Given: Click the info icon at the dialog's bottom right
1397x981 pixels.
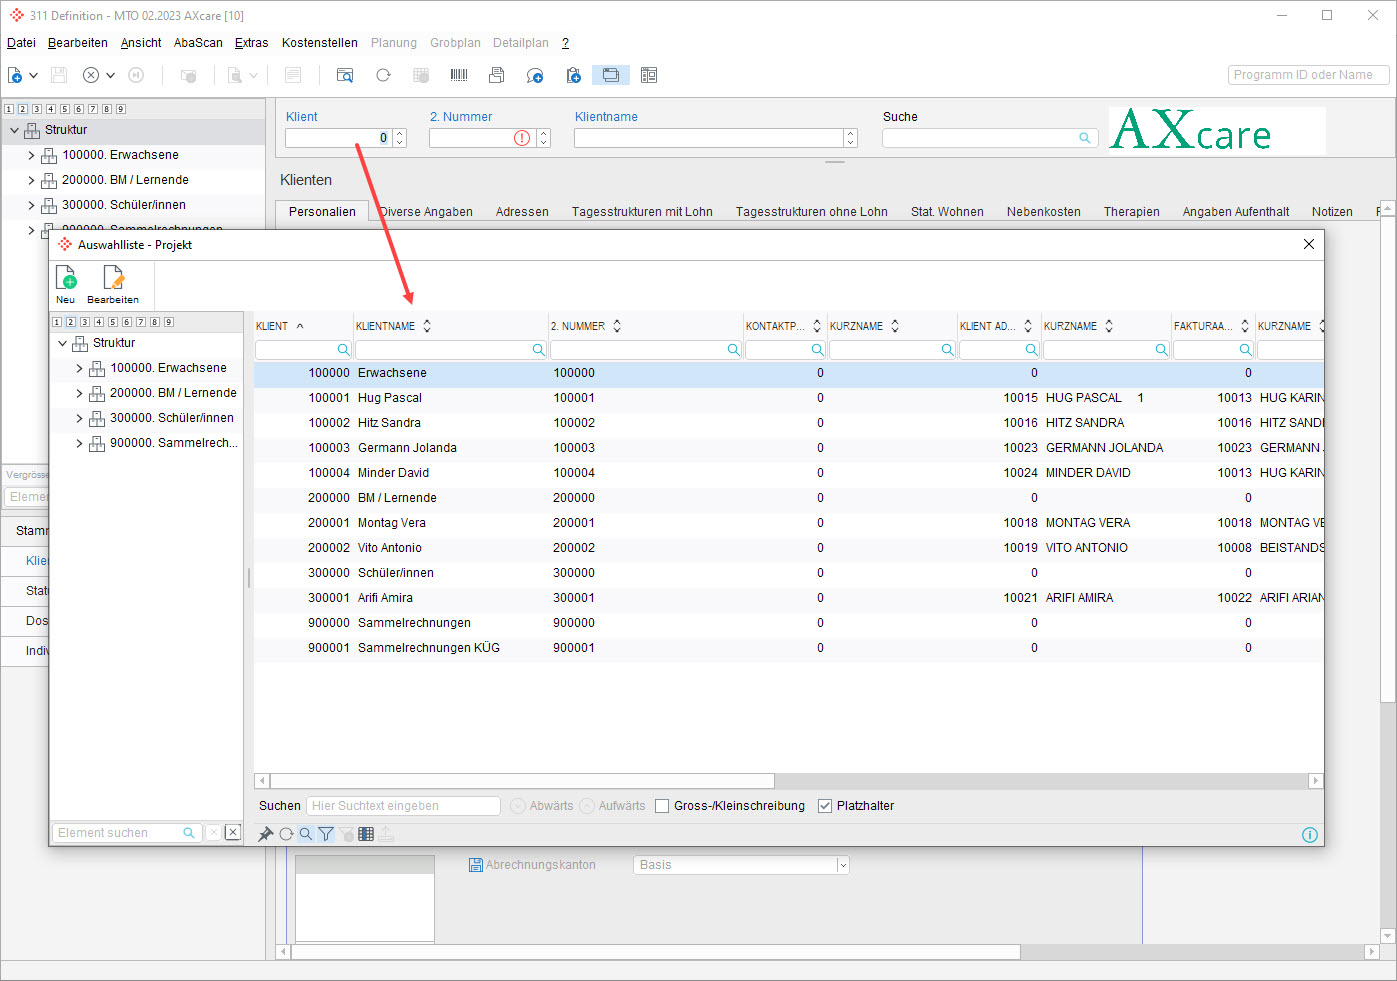Looking at the screenshot, I should pyautogui.click(x=1310, y=835).
